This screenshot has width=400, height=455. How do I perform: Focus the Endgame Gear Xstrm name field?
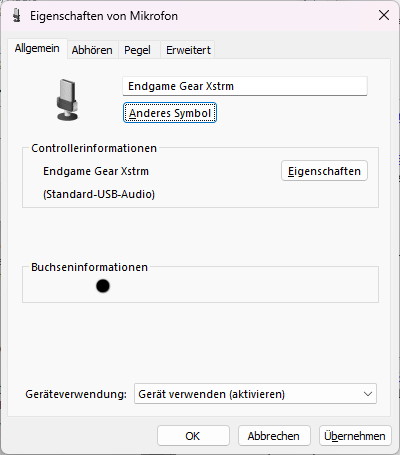tap(245, 86)
